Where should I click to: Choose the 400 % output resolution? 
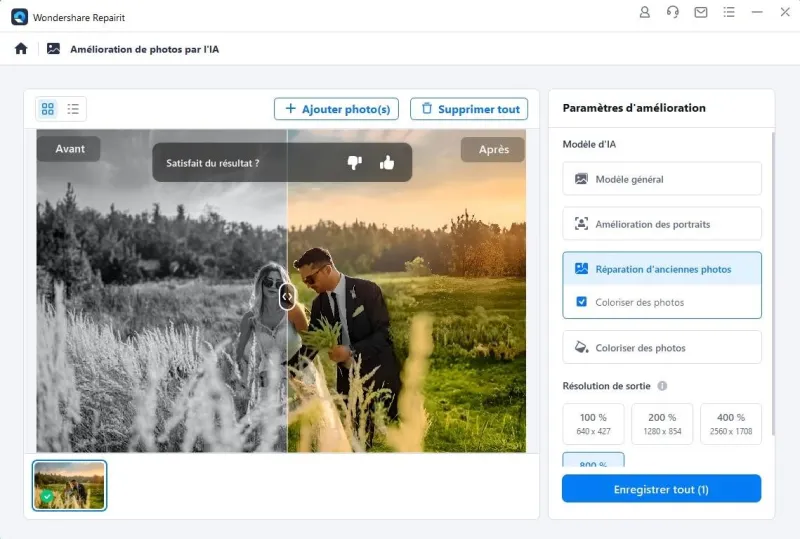tap(730, 423)
